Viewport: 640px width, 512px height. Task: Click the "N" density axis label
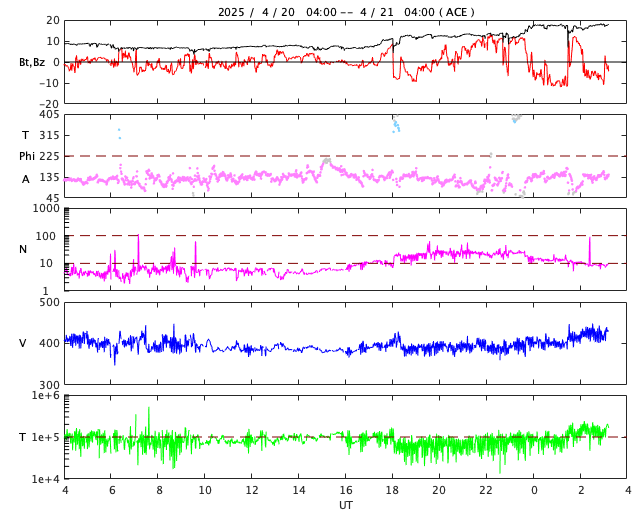tap(23, 249)
